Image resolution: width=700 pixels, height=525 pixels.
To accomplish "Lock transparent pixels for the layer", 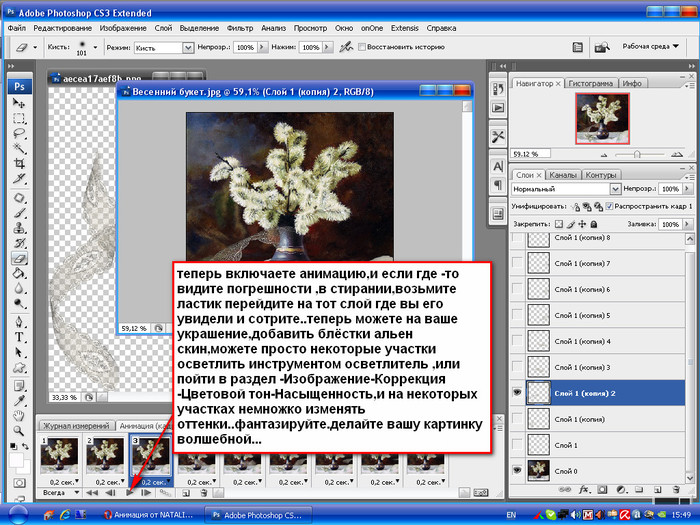I will click(x=559, y=224).
